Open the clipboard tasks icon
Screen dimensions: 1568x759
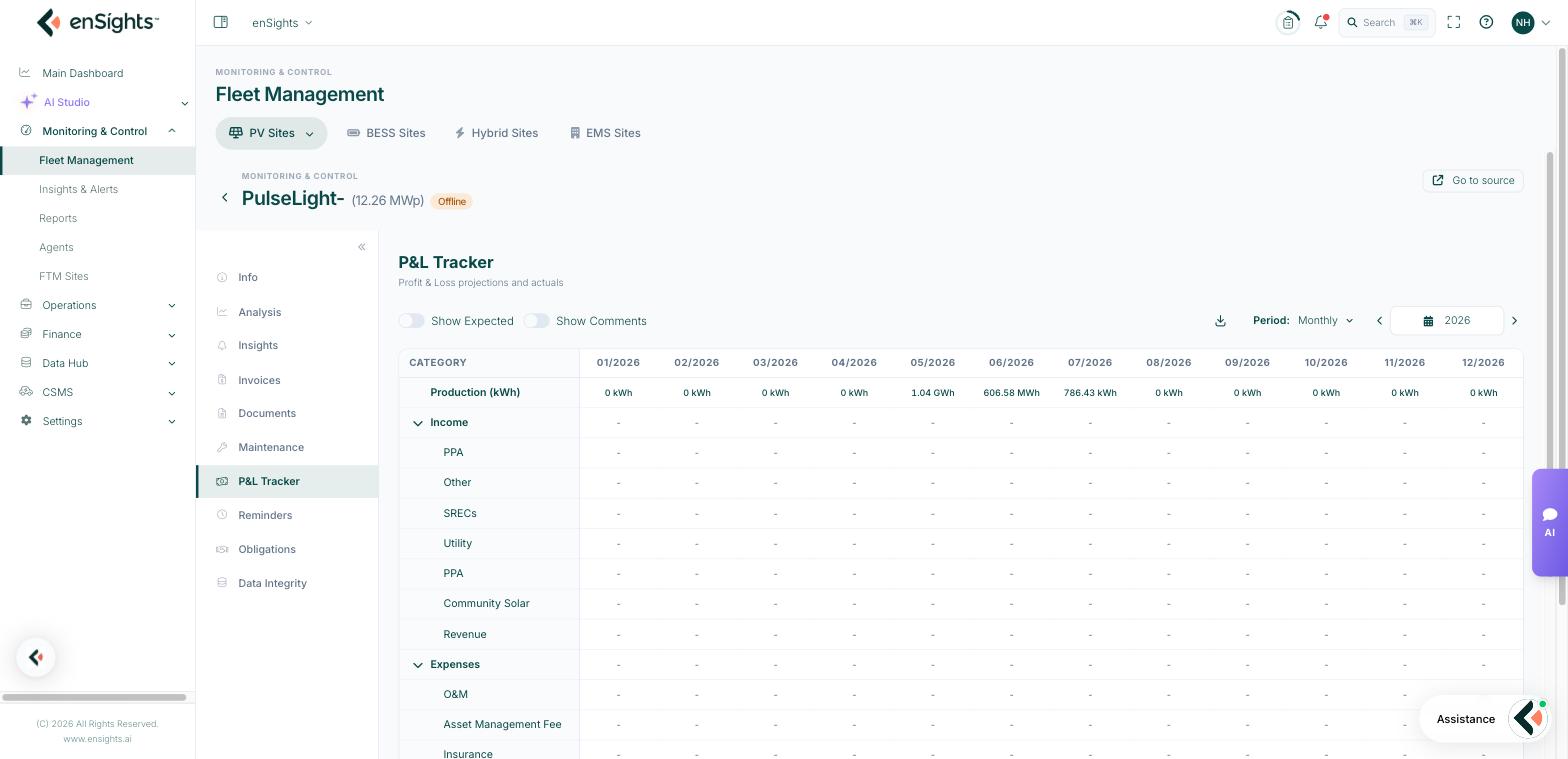[1288, 22]
